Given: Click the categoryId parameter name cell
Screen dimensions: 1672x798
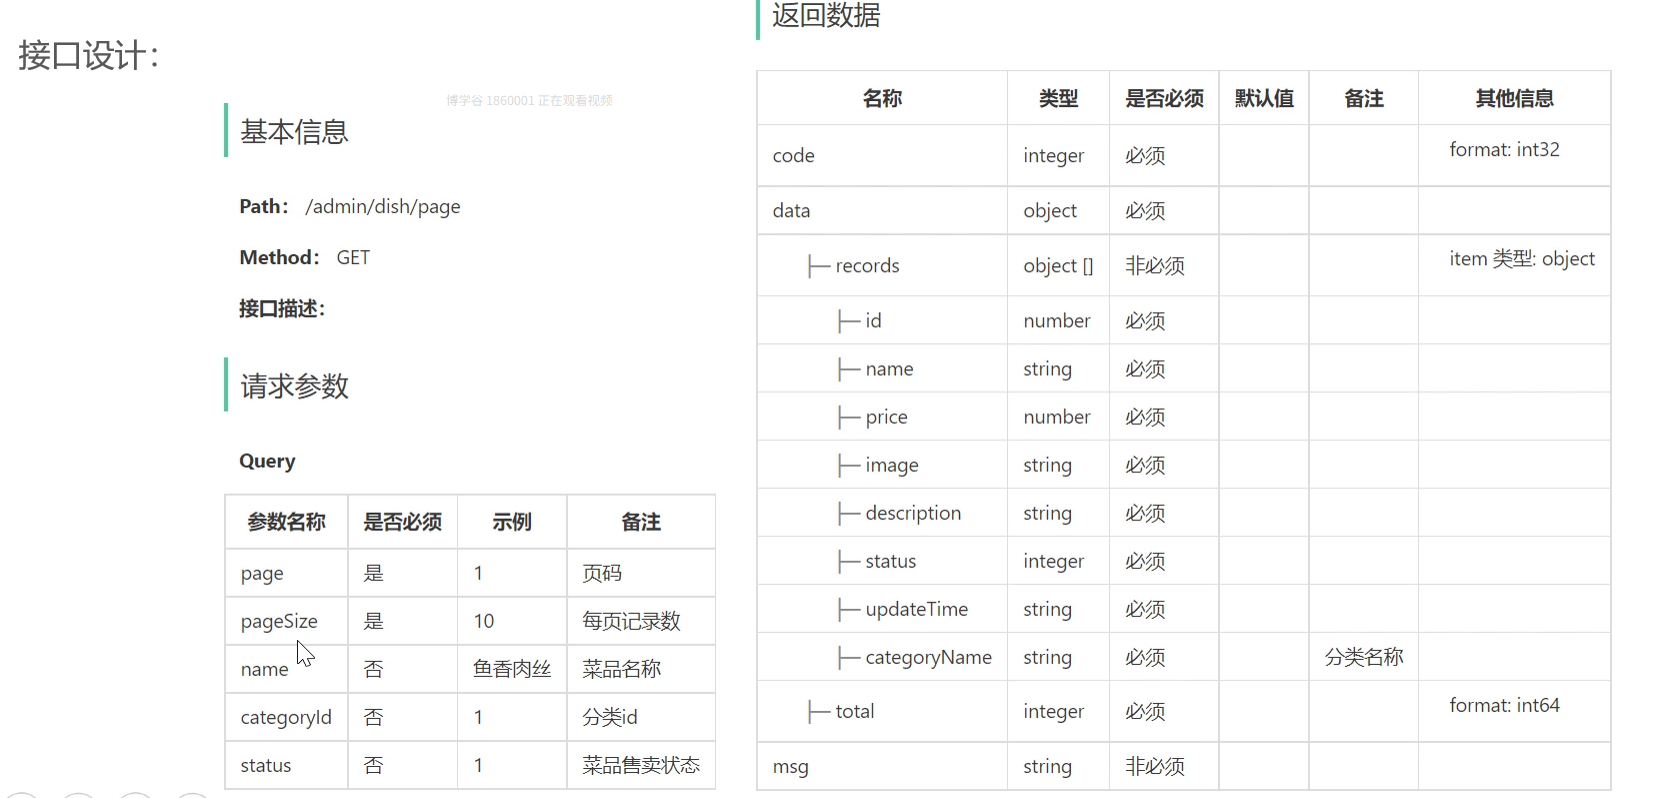Looking at the screenshot, I should point(286,717).
